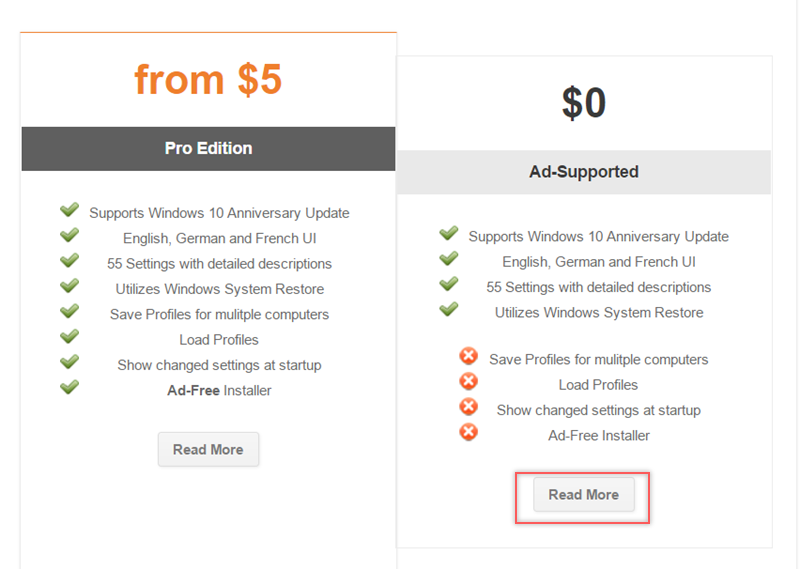Click green checkmark by Pro Save Profiles
The height and width of the screenshot is (569, 800).
click(x=69, y=312)
